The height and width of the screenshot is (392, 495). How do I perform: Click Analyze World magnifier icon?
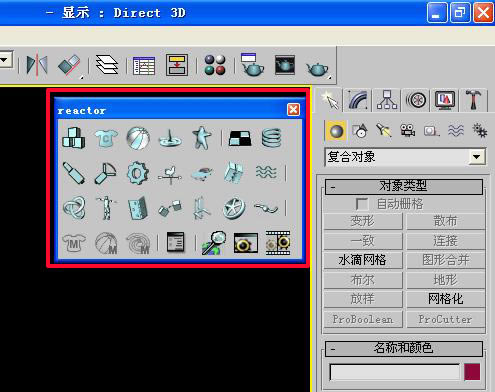pyautogui.click(x=213, y=243)
